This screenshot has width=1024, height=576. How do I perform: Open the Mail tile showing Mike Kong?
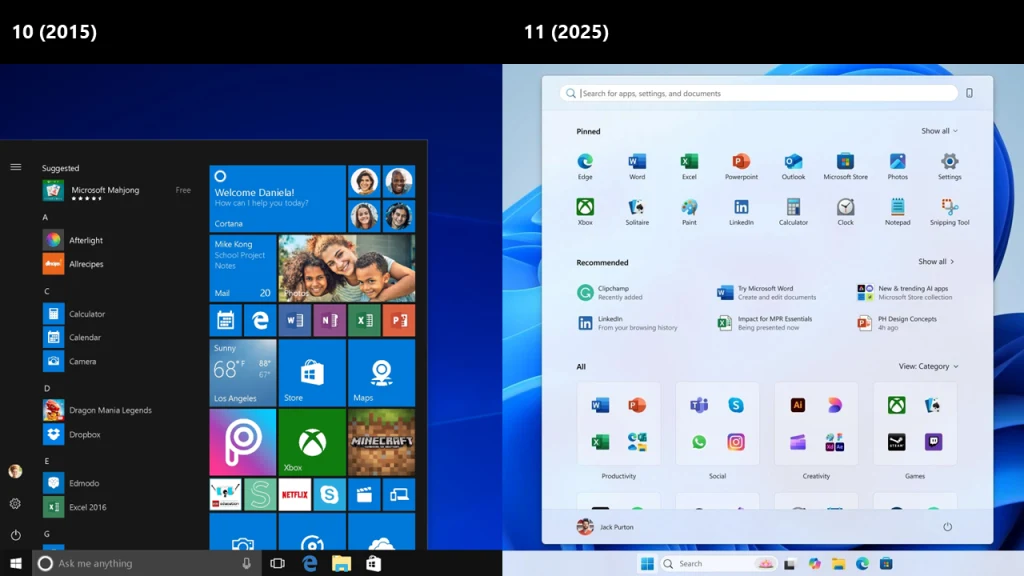click(x=242, y=268)
